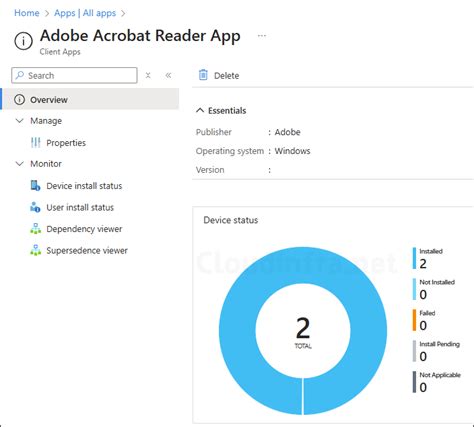The width and height of the screenshot is (474, 427).
Task: Click the dark Not Applicable legend swatch
Action: tap(414, 382)
